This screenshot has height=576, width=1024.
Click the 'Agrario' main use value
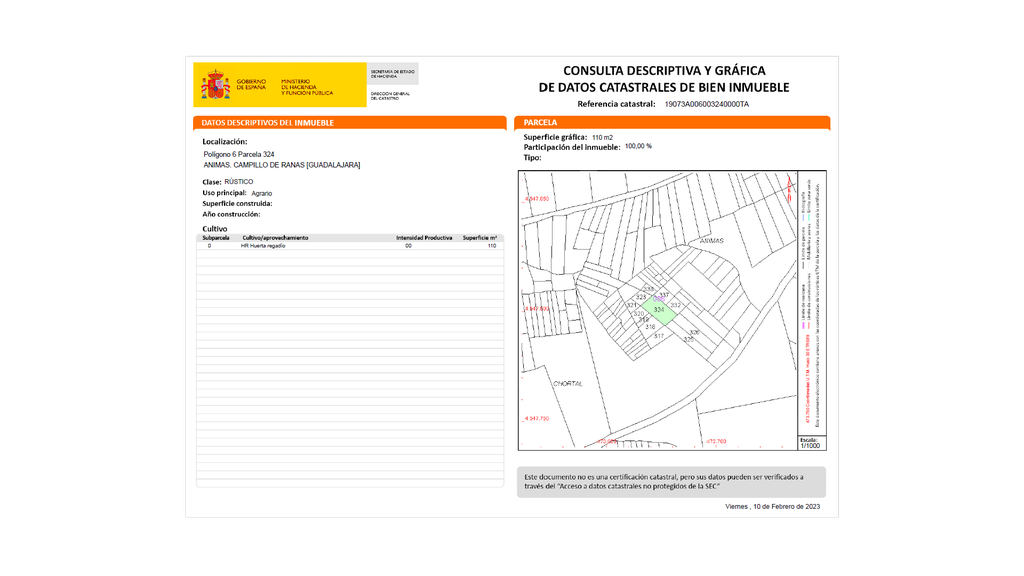(261, 193)
